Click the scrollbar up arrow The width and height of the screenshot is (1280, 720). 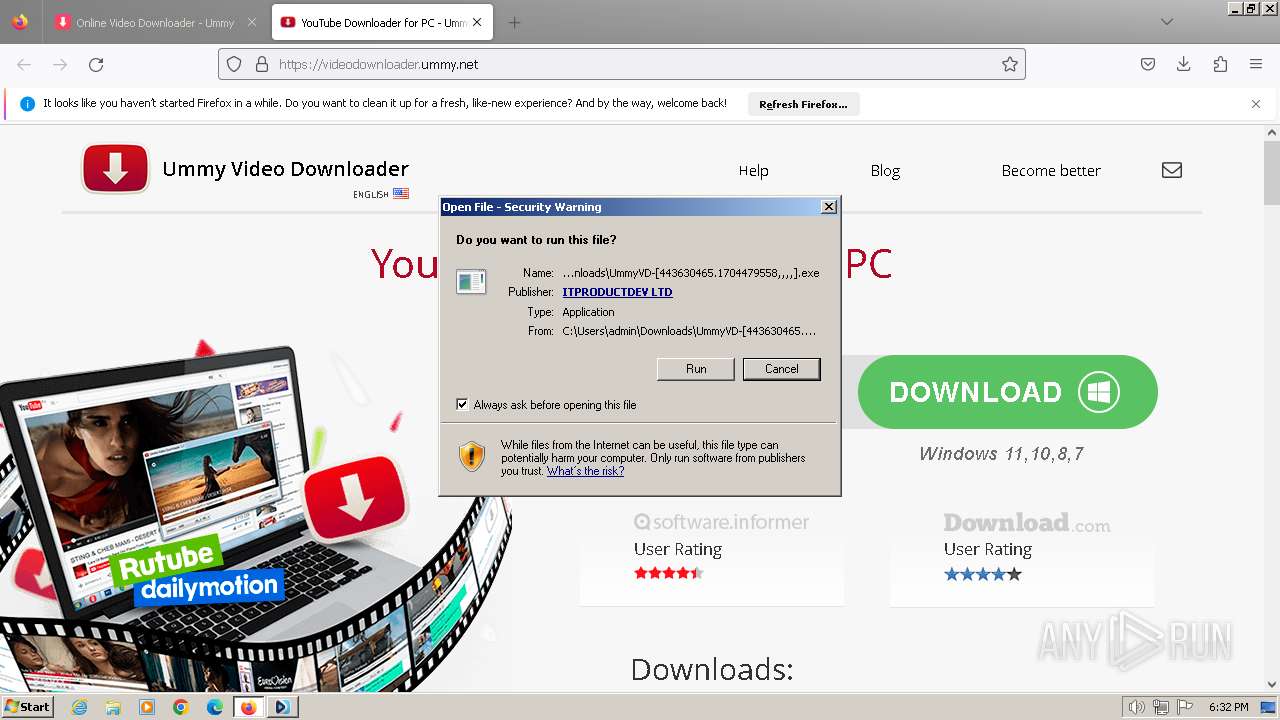1272,132
